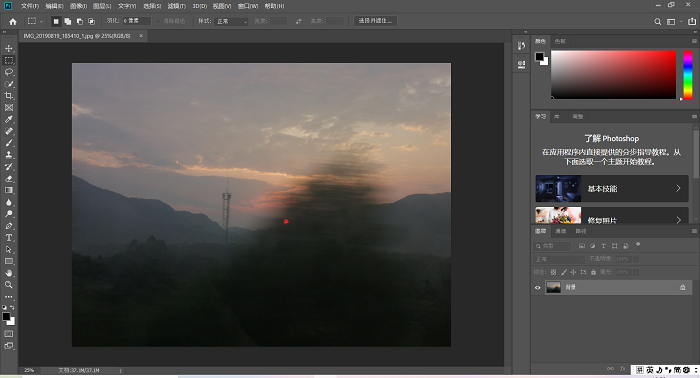
Task: Open the 编辑 (Edit) menu
Action: 54,6
